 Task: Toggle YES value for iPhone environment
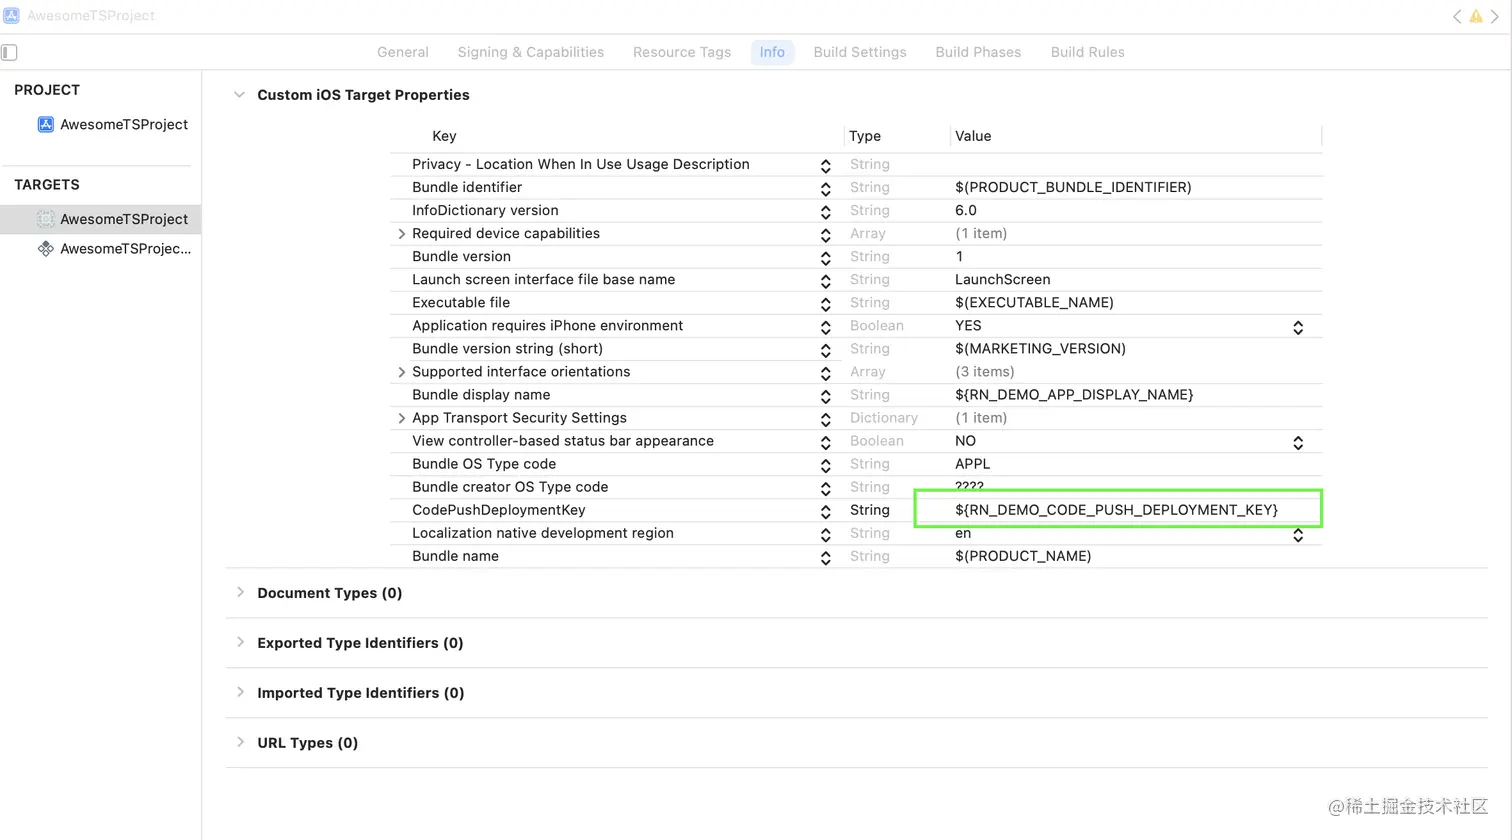point(1298,327)
